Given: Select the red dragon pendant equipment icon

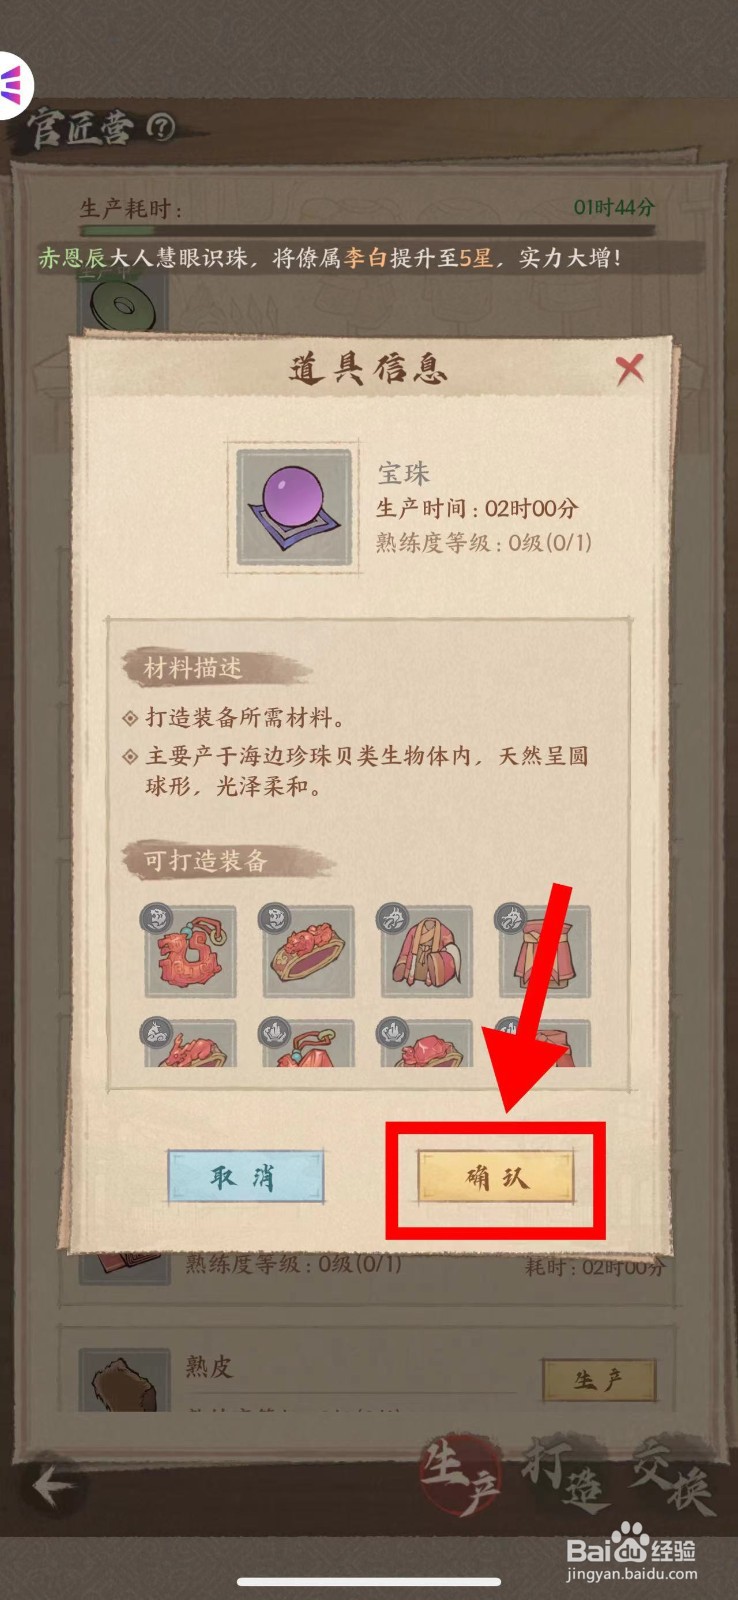Looking at the screenshot, I should 190,951.
